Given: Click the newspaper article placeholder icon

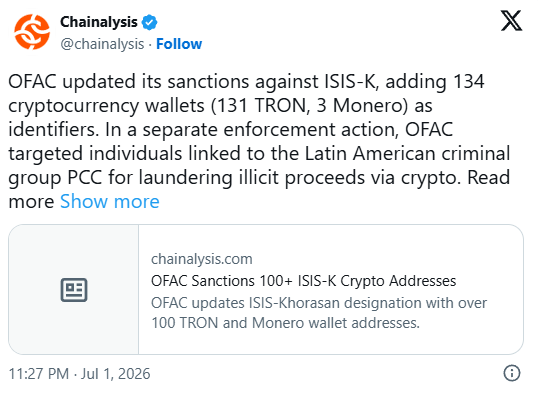Looking at the screenshot, I should click(x=74, y=290).
